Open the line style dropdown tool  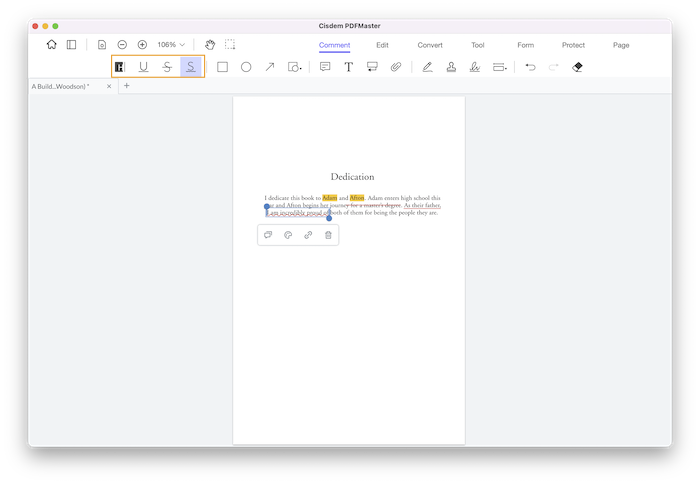[x=500, y=67]
